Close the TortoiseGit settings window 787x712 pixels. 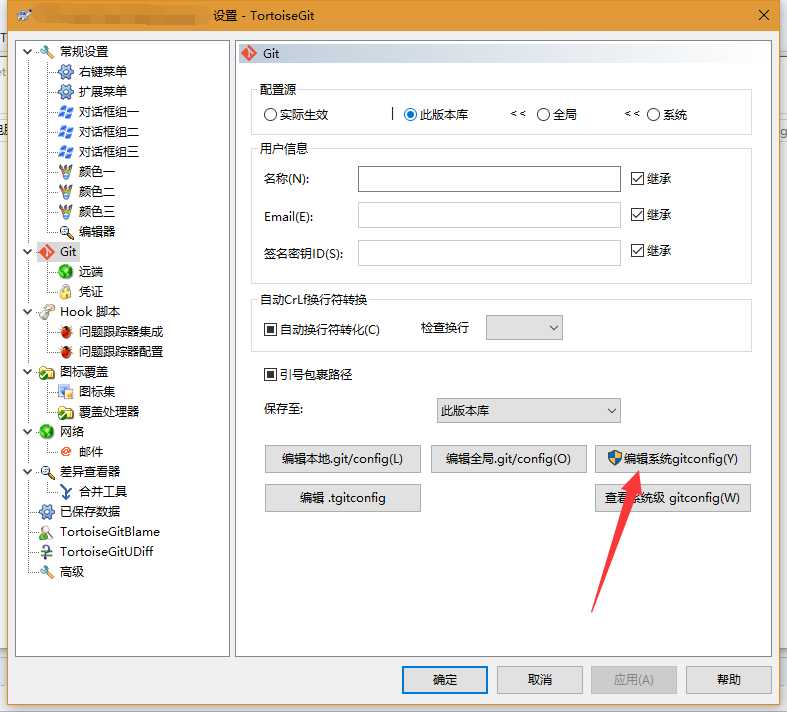point(764,16)
